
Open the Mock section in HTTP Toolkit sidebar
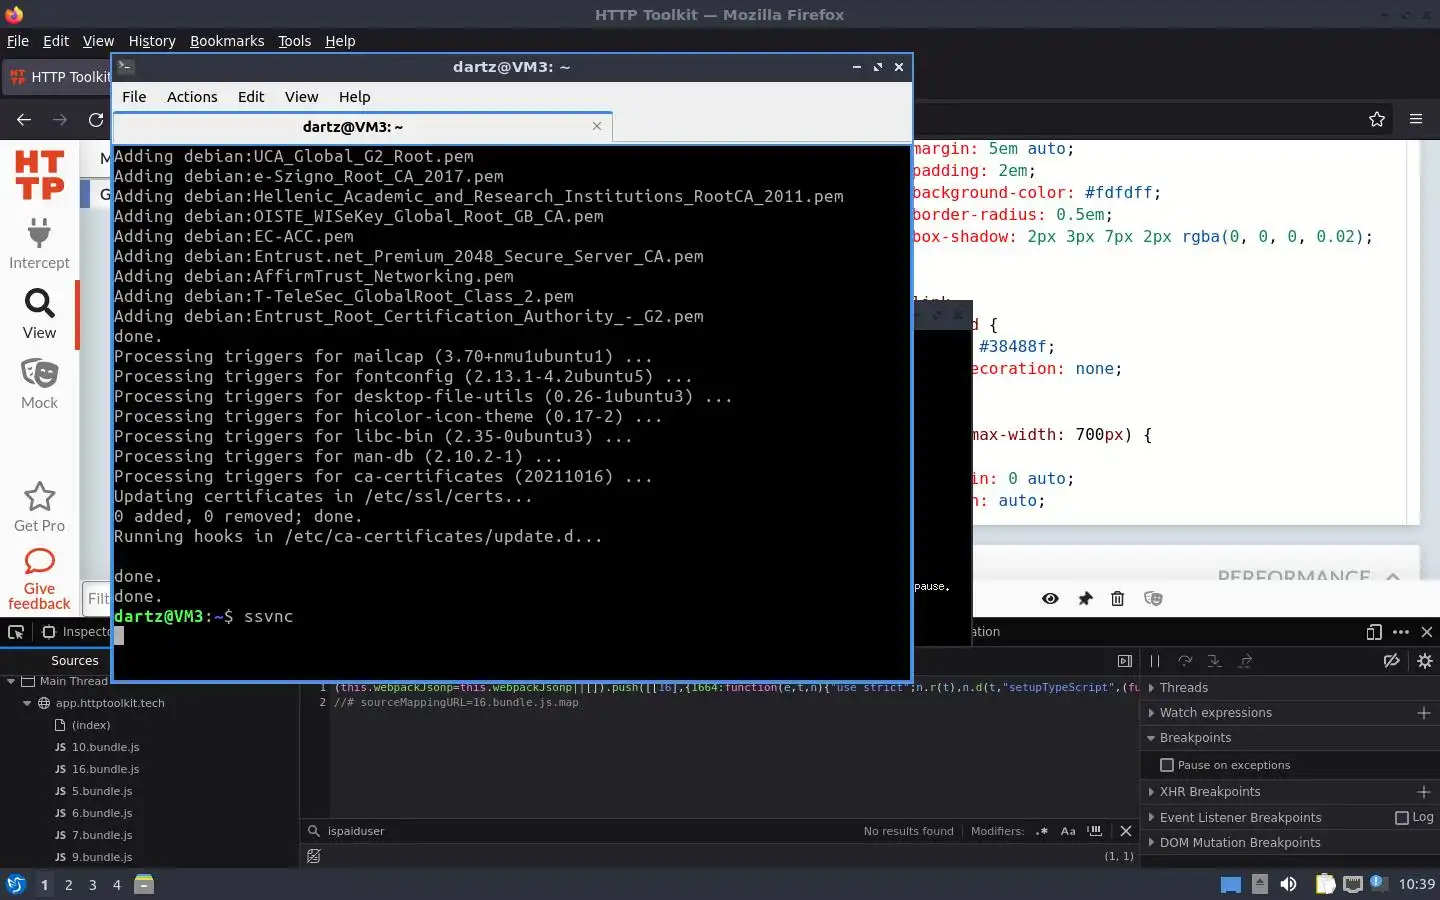point(39,384)
